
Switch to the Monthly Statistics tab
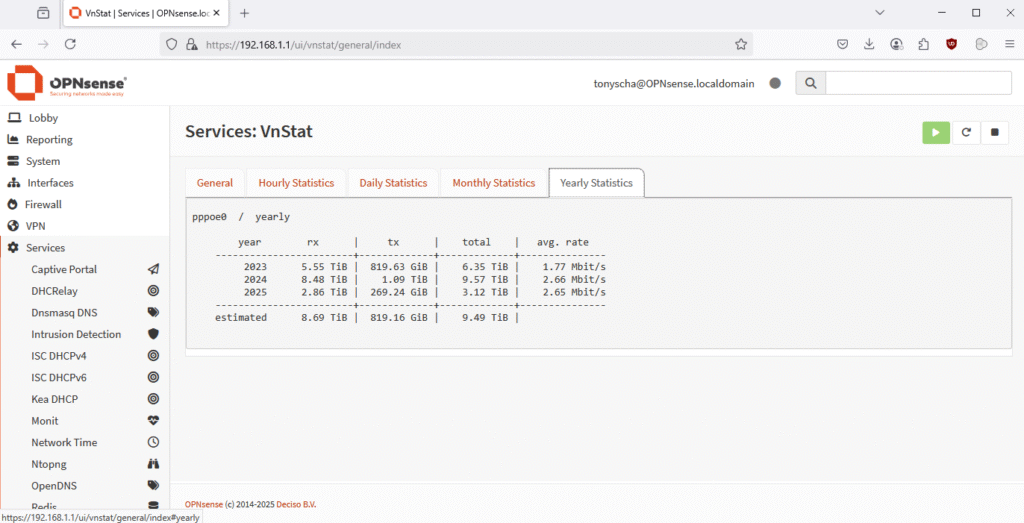(x=494, y=183)
